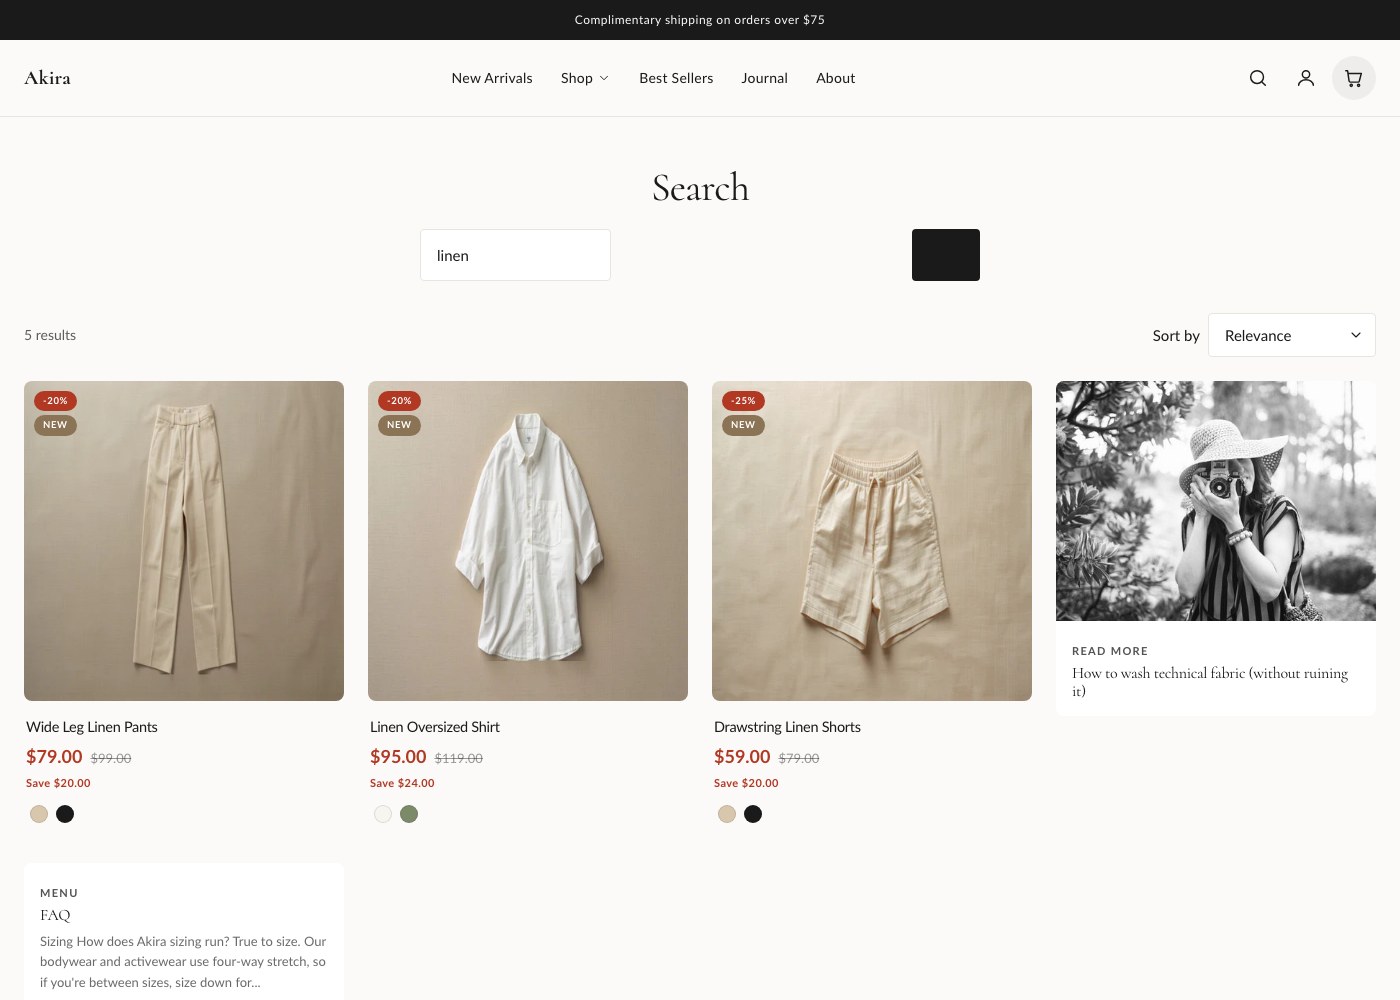Click the Save $24.00 label
The width and height of the screenshot is (1400, 1000).
[402, 783]
